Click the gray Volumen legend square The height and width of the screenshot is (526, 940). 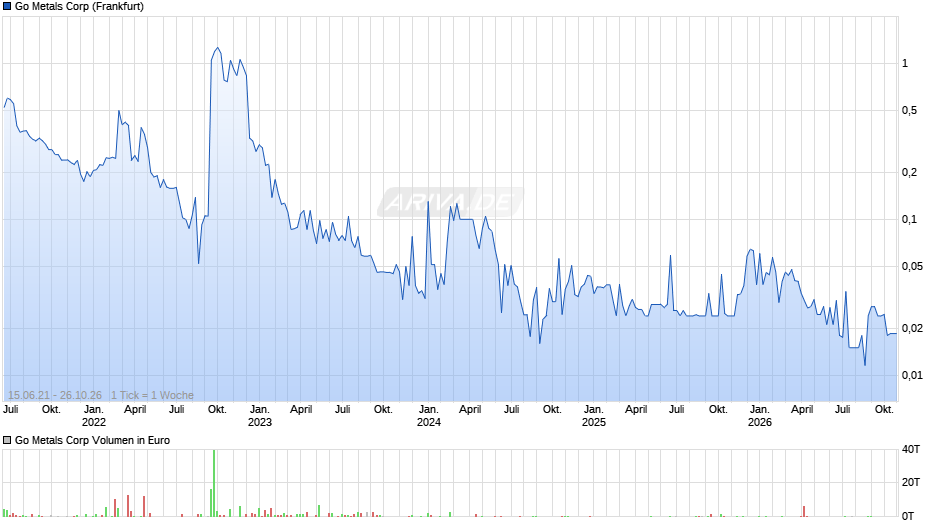point(7,440)
